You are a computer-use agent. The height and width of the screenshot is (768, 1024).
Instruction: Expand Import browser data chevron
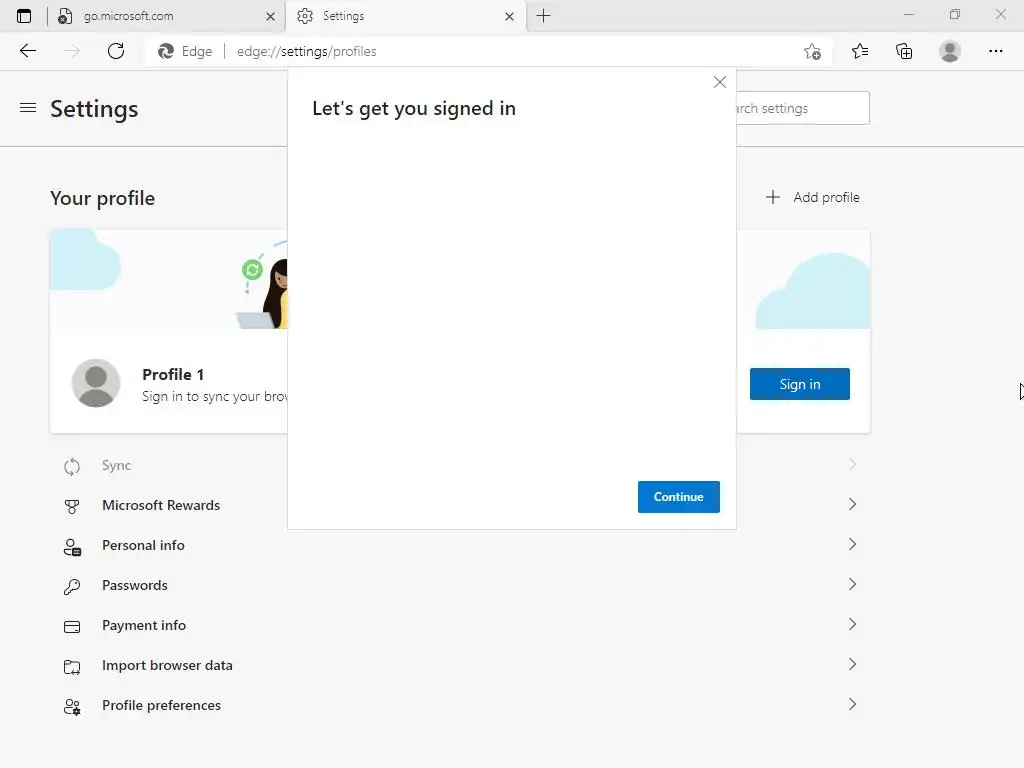tap(852, 664)
